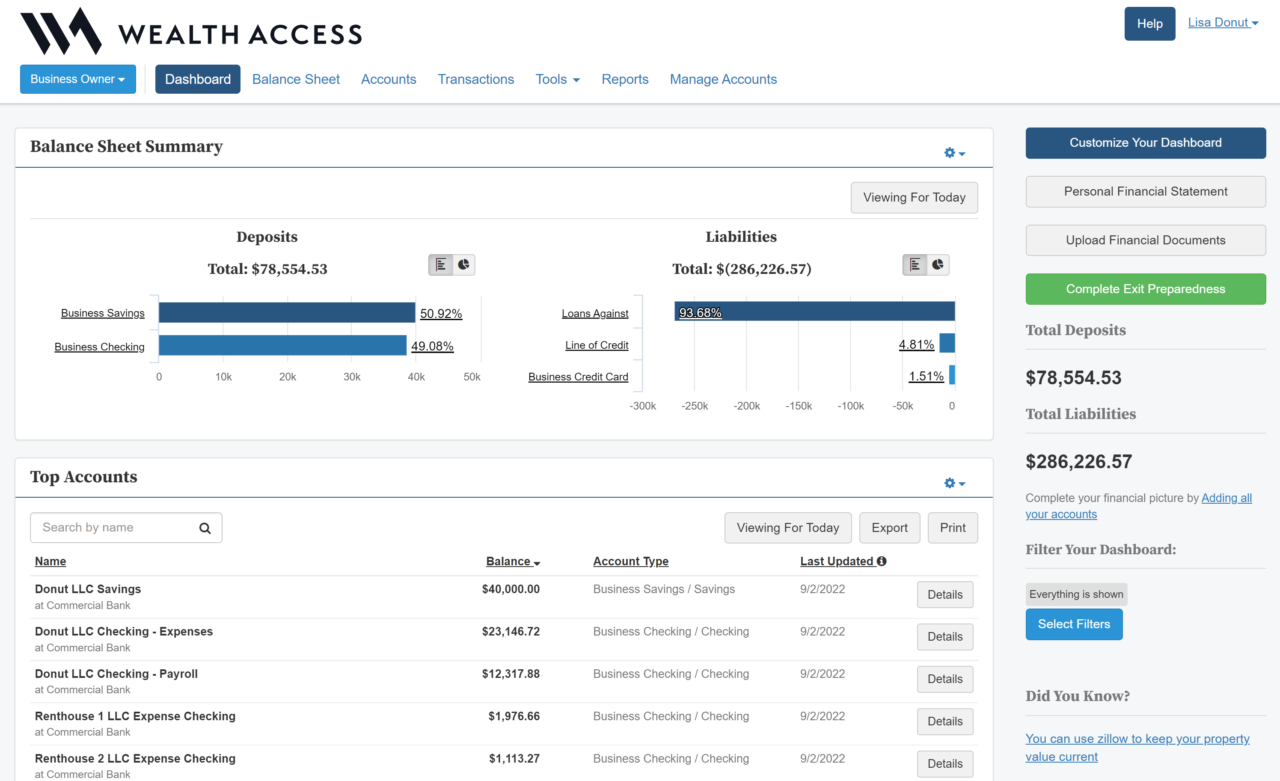
Task: Switch Liabilities chart to pie view
Action: pyautogui.click(x=938, y=265)
